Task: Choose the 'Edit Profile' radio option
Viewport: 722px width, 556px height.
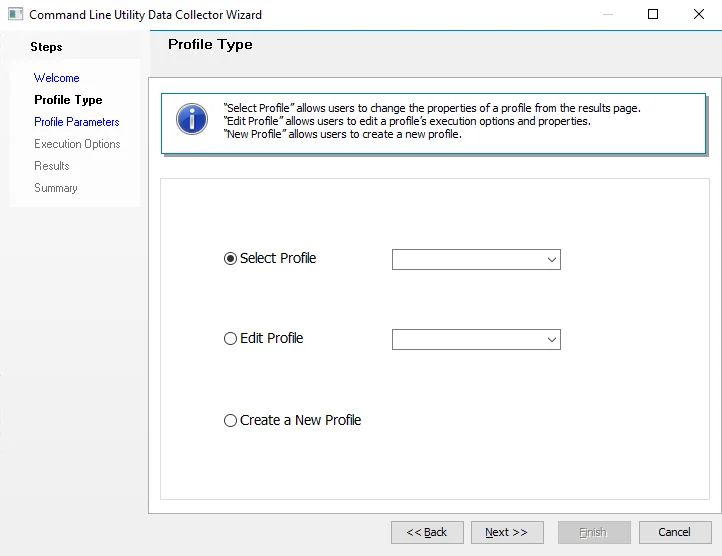Action: (x=230, y=339)
